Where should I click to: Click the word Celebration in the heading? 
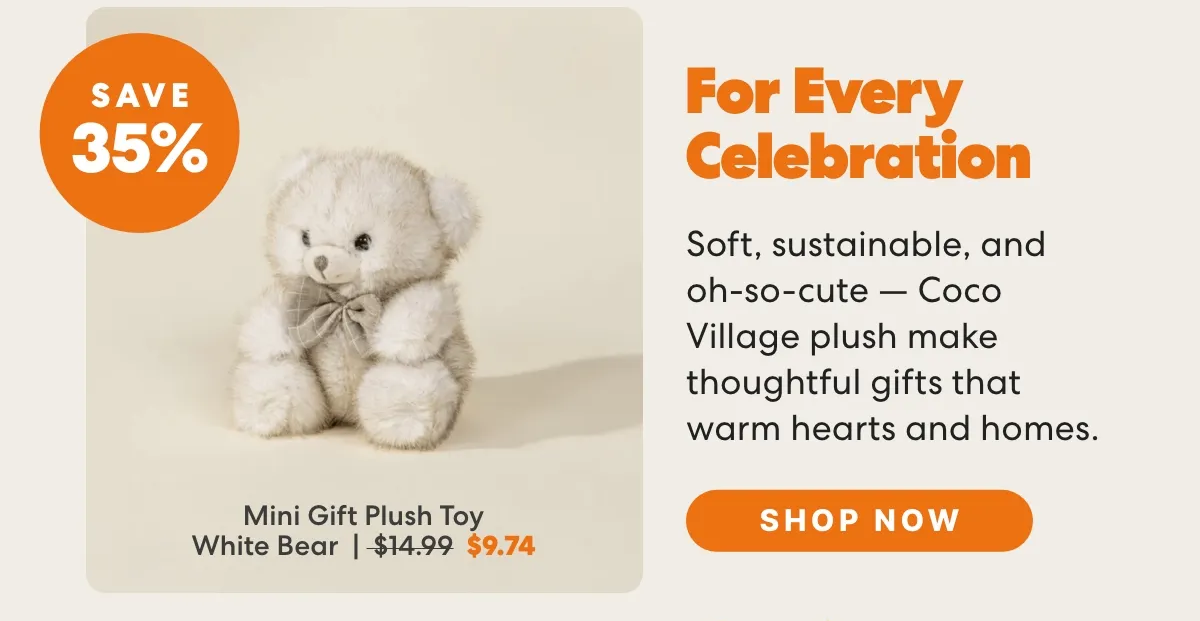coord(859,156)
